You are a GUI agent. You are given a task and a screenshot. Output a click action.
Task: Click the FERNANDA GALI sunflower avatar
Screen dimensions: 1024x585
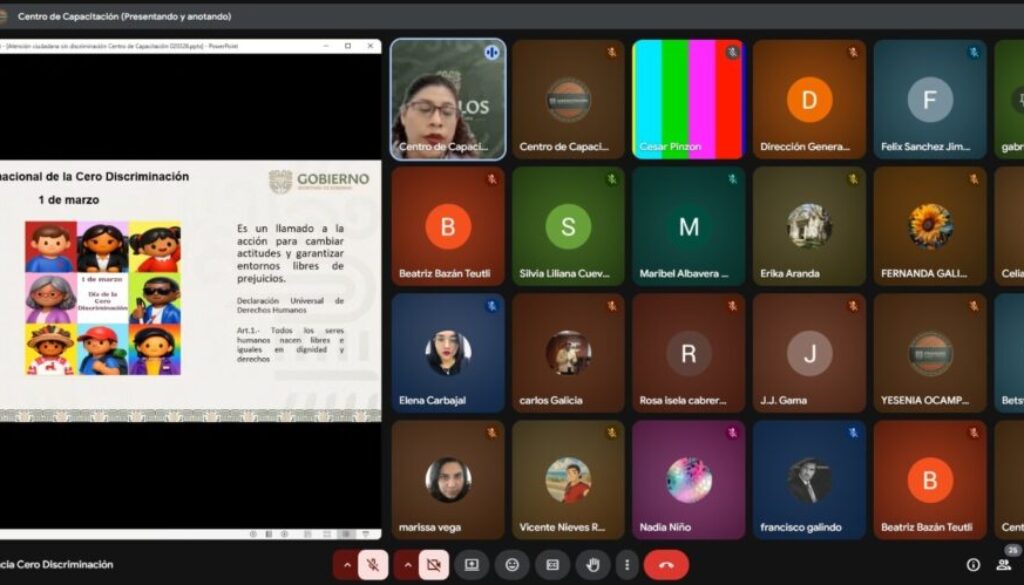[x=930, y=226]
